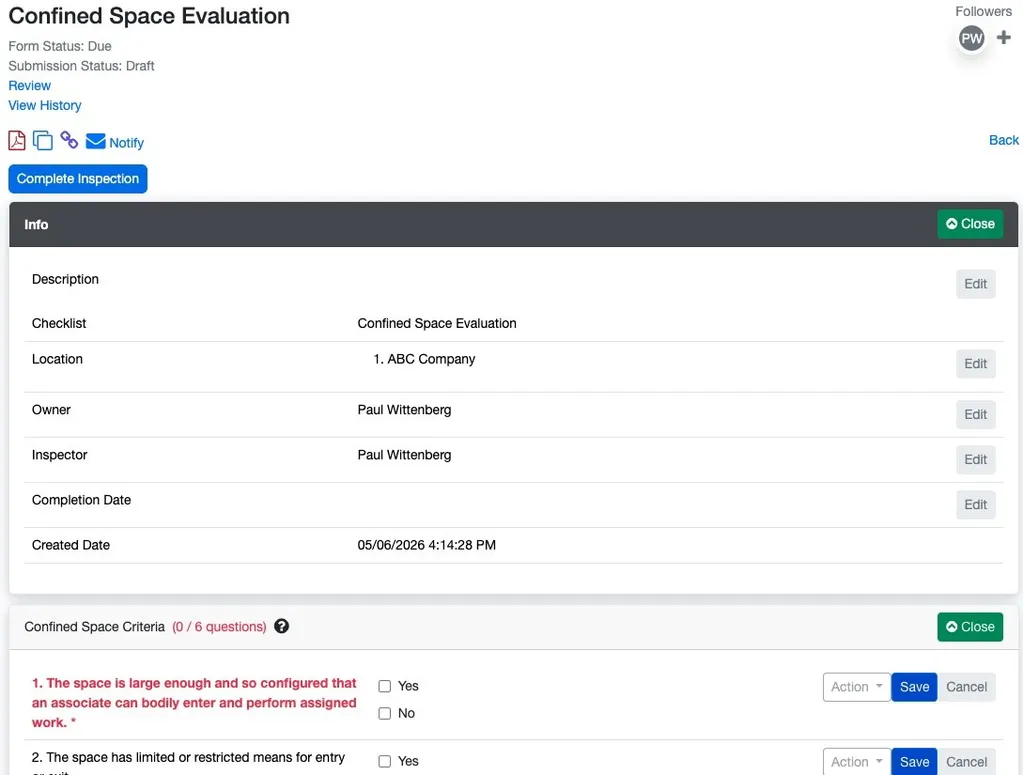Viewport: 1023px width, 775px height.
Task: Click the '1. ABC Company' location text
Action: tap(424, 359)
